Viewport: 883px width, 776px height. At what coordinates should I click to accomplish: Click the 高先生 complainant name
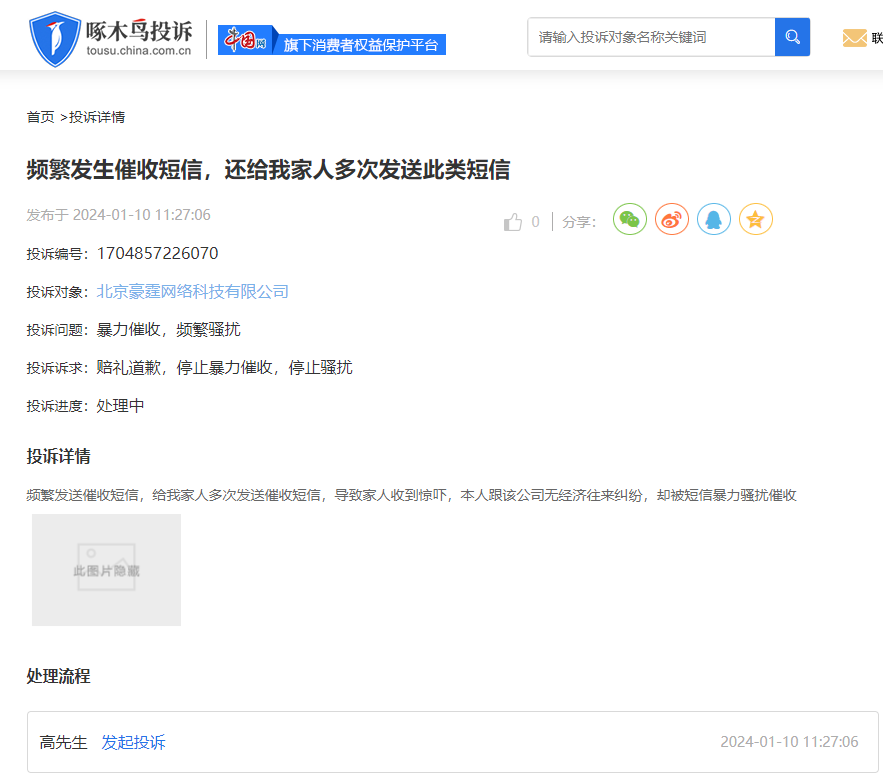pyautogui.click(x=64, y=742)
